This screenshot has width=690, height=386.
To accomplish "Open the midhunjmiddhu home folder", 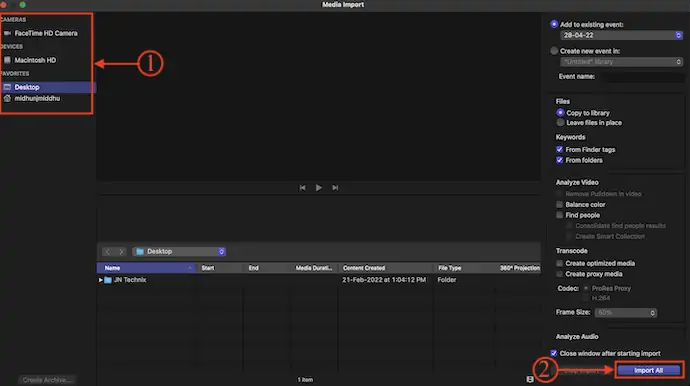I will 37,98.
